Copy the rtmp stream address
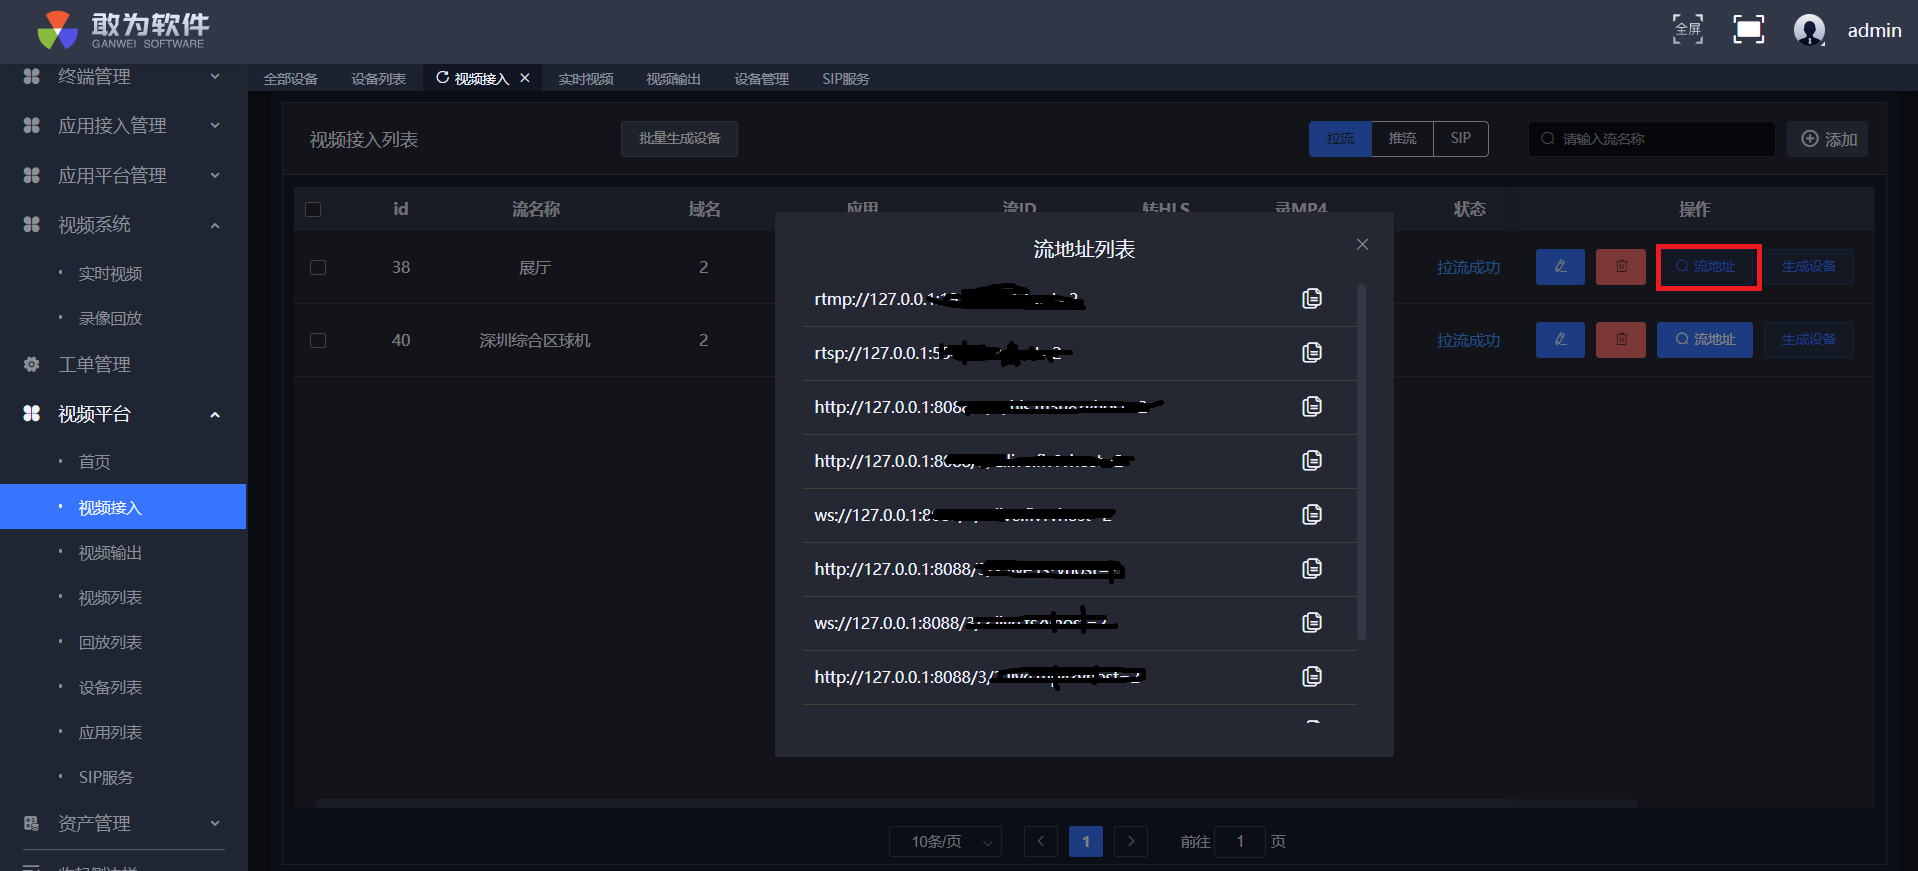Image resolution: width=1918 pixels, height=871 pixels. 1311,299
